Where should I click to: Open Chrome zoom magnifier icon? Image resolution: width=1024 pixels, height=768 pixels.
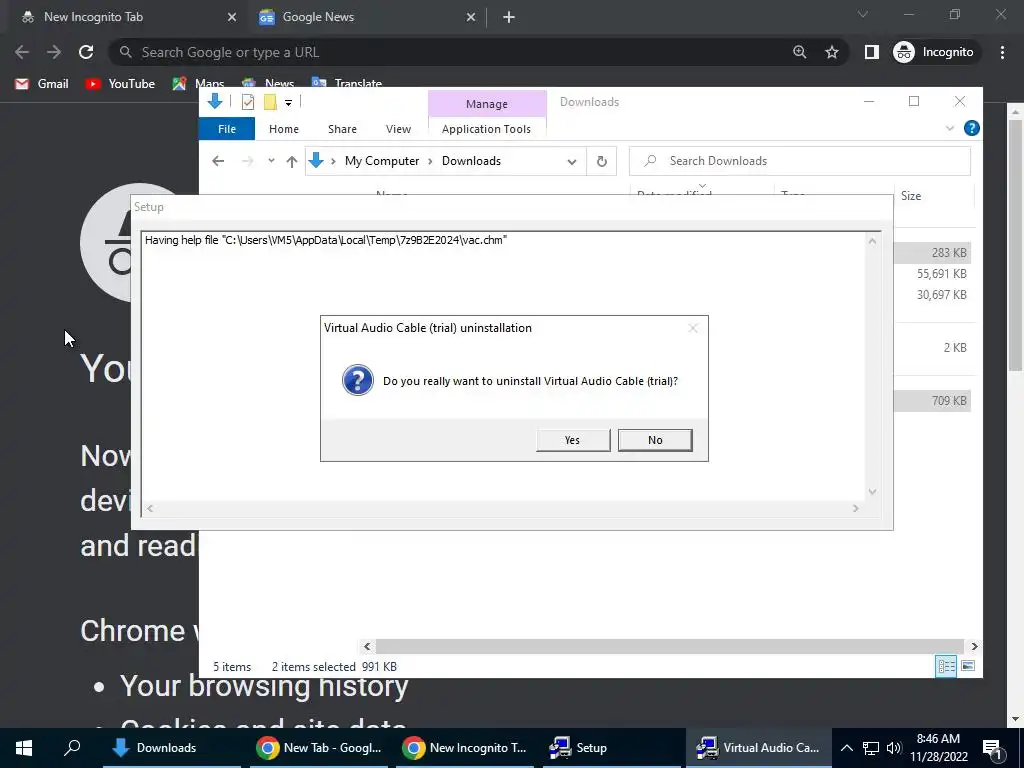point(799,52)
